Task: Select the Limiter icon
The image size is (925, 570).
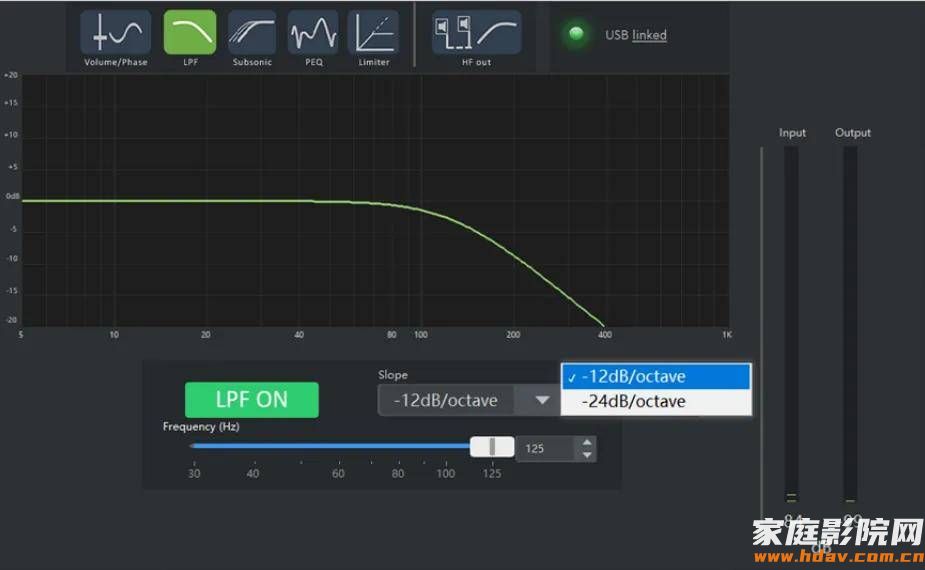Action: [x=373, y=33]
